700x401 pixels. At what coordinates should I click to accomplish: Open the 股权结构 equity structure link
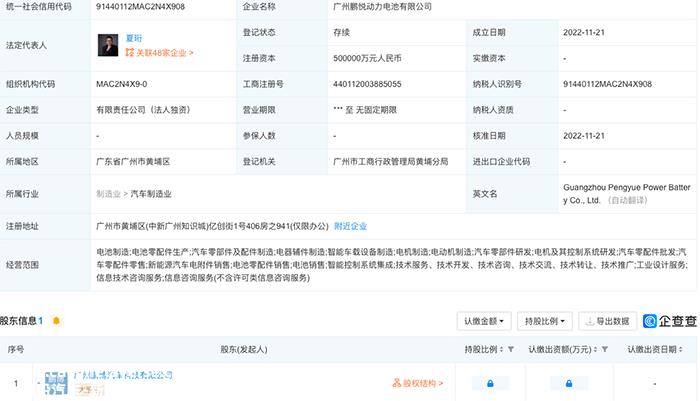point(418,383)
